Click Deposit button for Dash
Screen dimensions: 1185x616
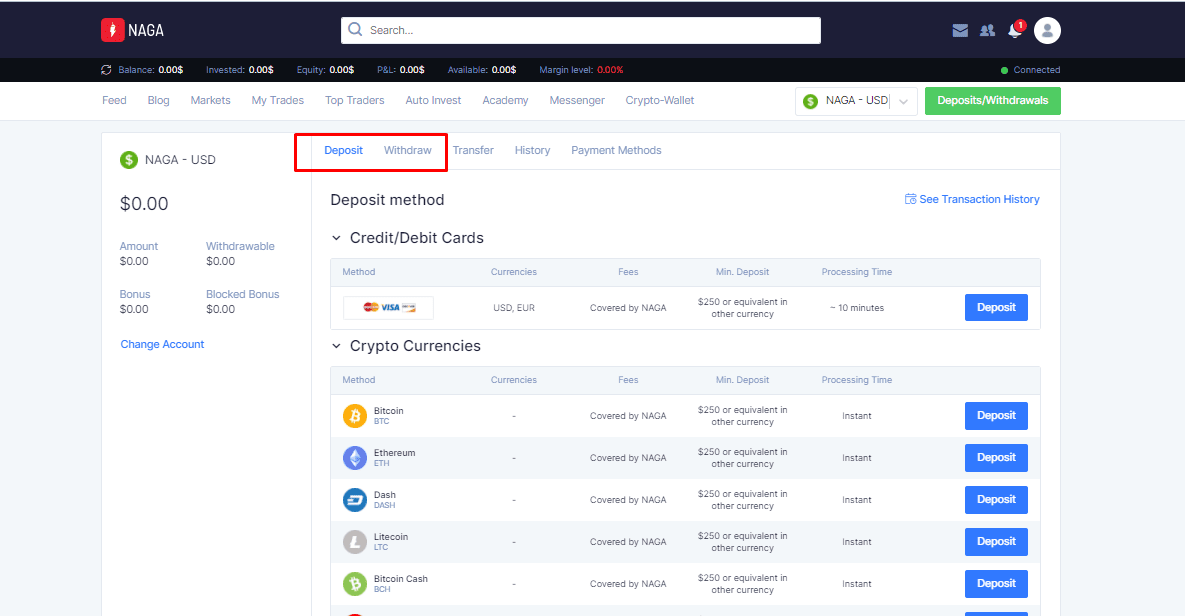[996, 500]
